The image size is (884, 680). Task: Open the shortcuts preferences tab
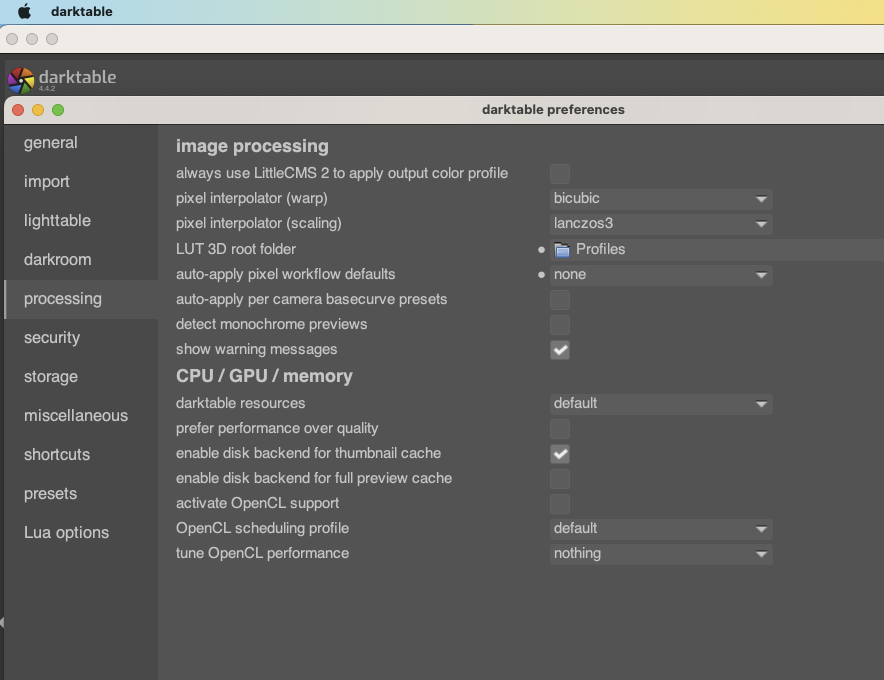(x=57, y=455)
